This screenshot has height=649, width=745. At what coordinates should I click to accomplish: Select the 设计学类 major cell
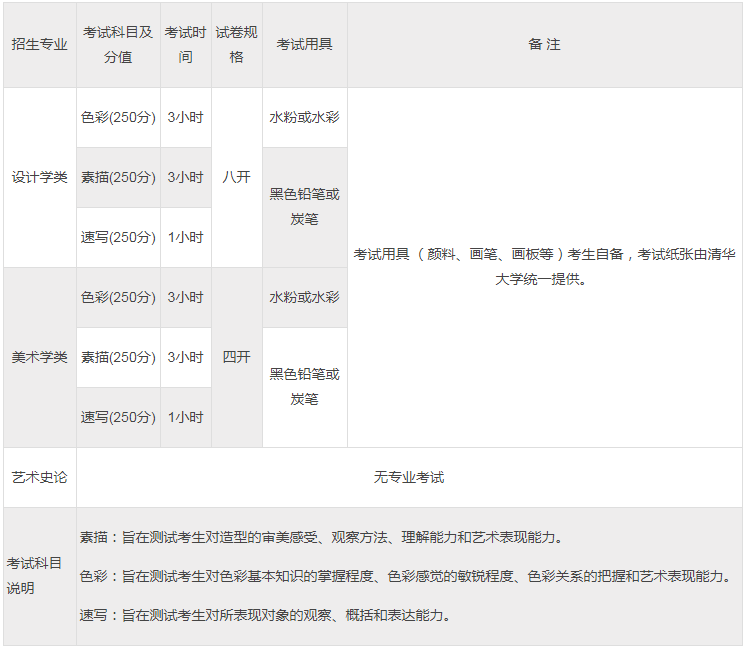click(x=39, y=177)
